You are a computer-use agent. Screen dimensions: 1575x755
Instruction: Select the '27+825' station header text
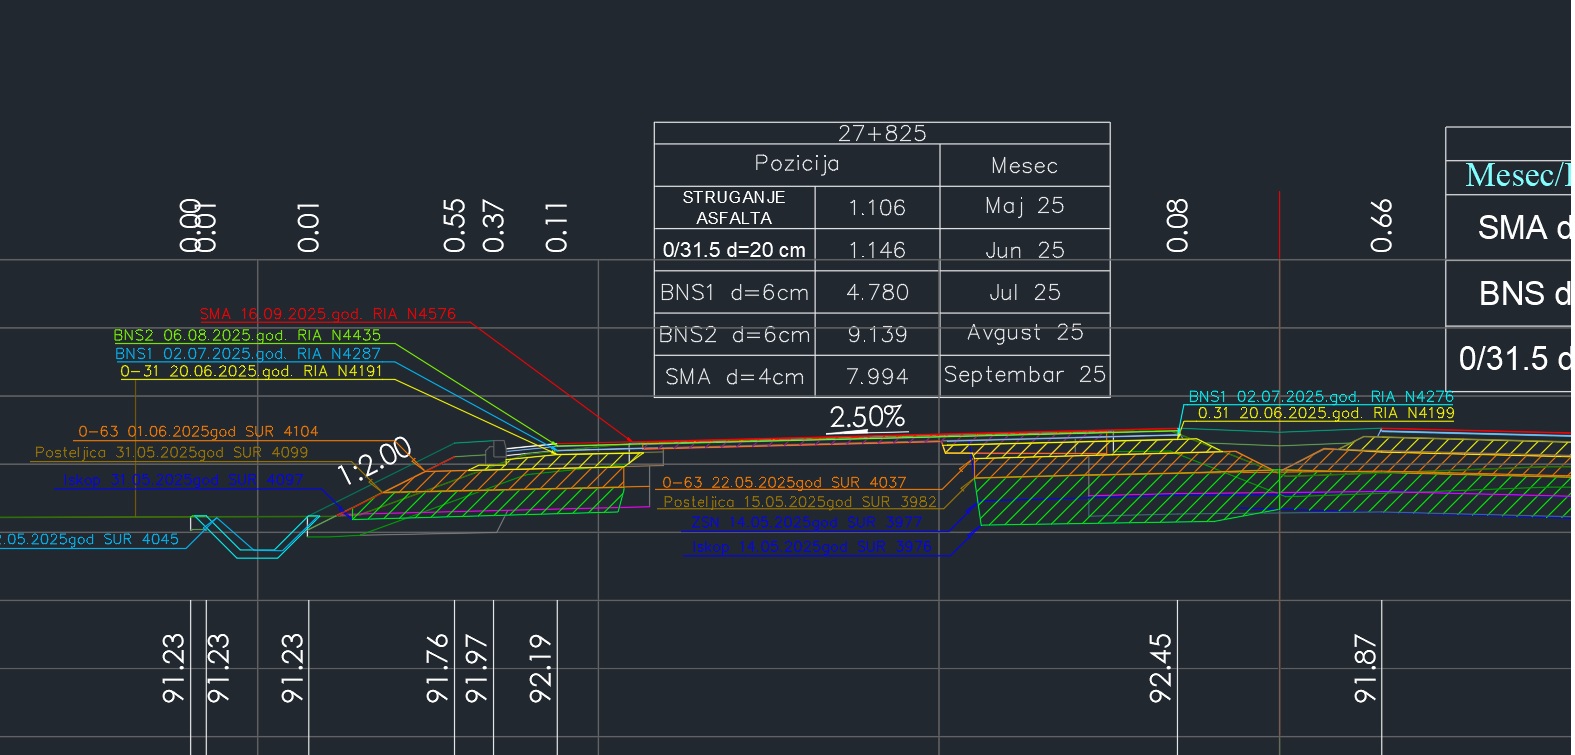tap(882, 133)
